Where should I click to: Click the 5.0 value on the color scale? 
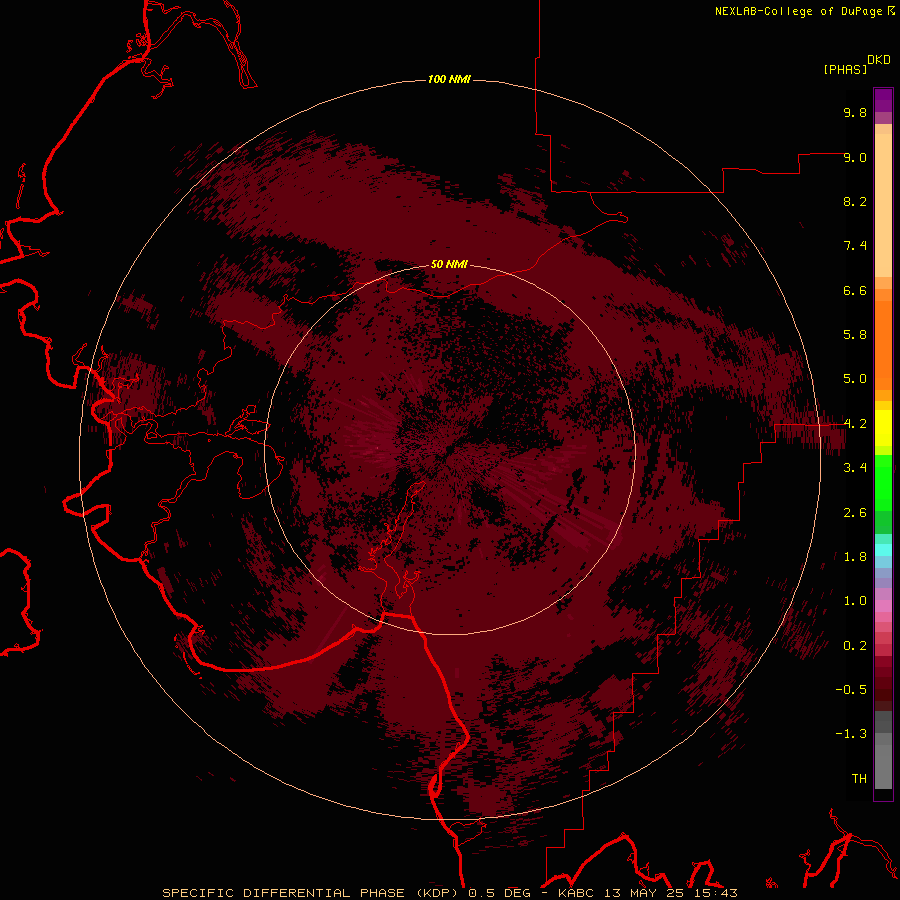click(855, 379)
